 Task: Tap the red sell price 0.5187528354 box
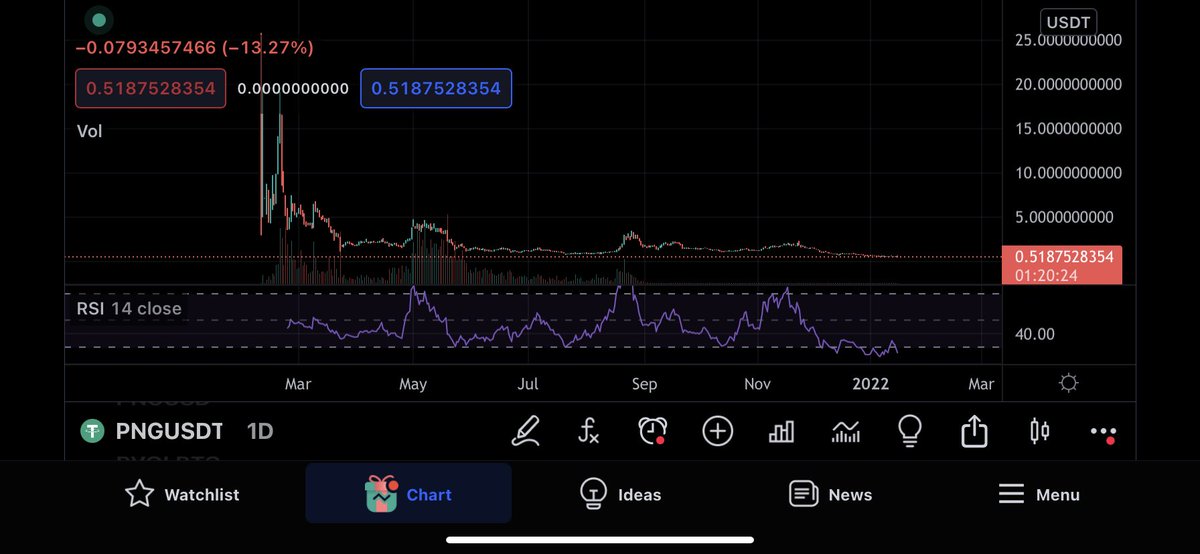[151, 88]
